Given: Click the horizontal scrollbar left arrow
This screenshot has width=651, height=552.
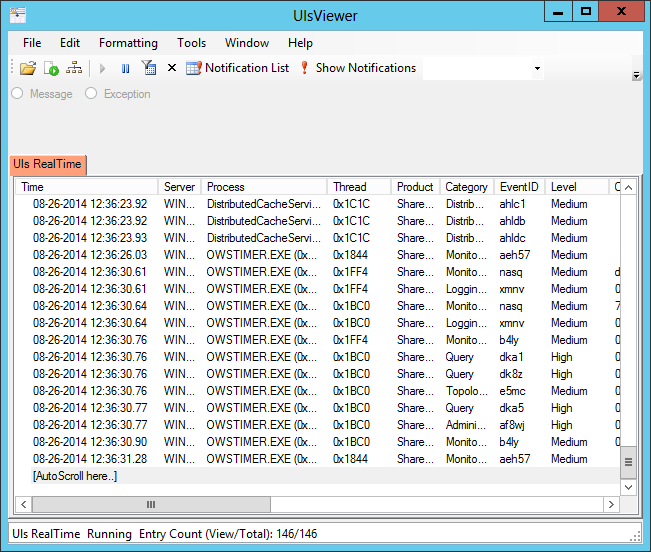Looking at the screenshot, I should tap(24, 504).
